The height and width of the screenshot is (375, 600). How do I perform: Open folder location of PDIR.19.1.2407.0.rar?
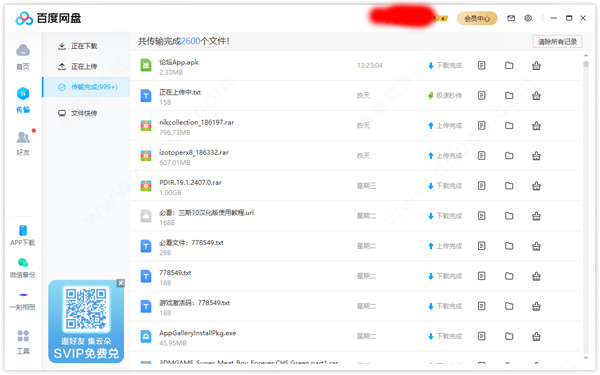[509, 186]
